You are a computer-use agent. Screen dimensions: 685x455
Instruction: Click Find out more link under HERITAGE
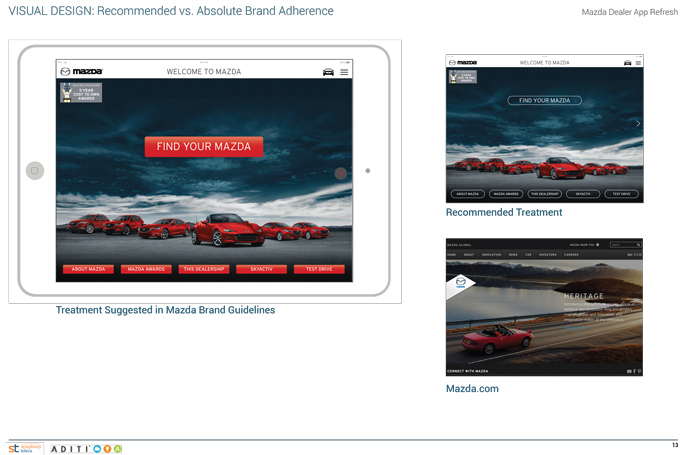[576, 327]
